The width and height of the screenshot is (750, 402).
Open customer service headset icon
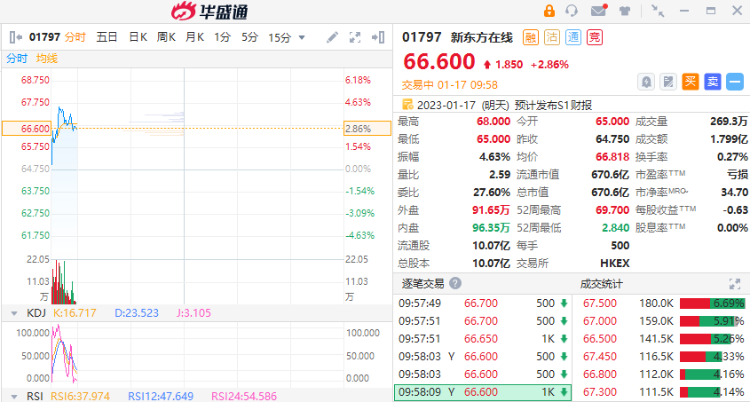point(572,11)
